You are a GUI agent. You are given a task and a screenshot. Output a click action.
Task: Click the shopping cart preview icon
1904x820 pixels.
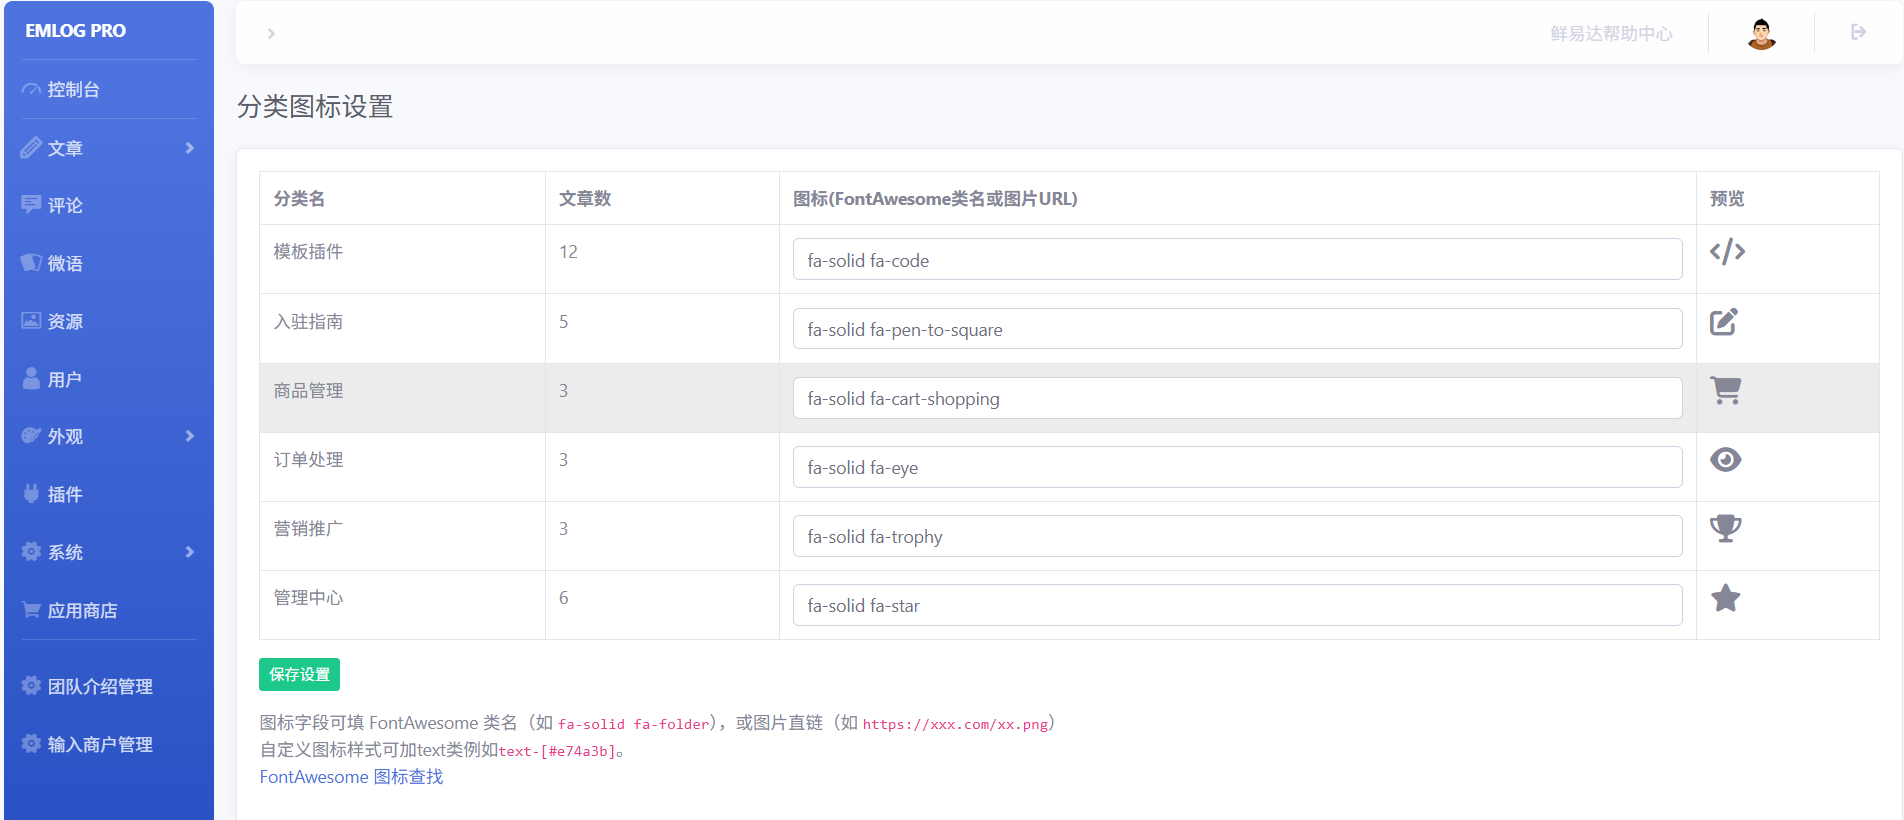pos(1726,390)
